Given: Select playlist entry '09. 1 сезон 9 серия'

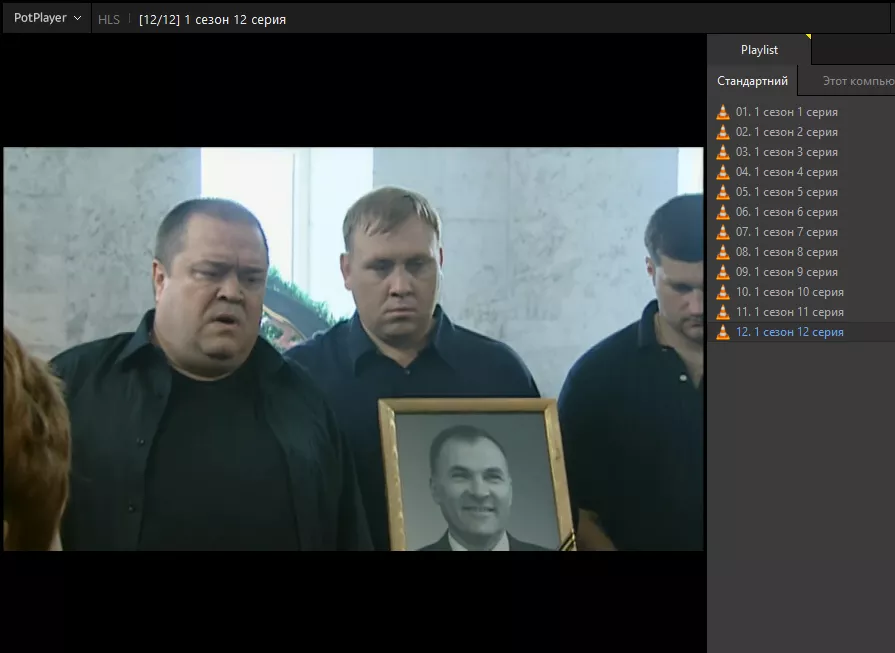Looking at the screenshot, I should click(801, 272).
